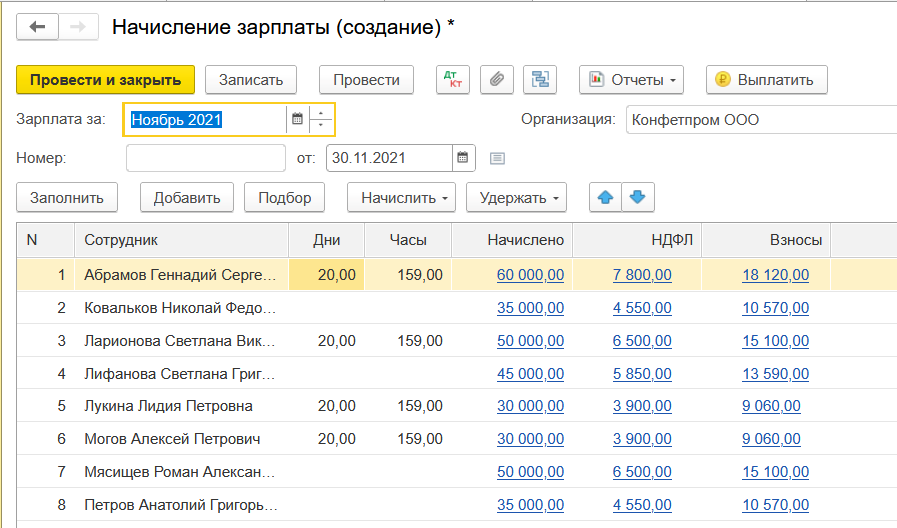Click the Часы column header
This screenshot has width=897, height=528.
408,240
